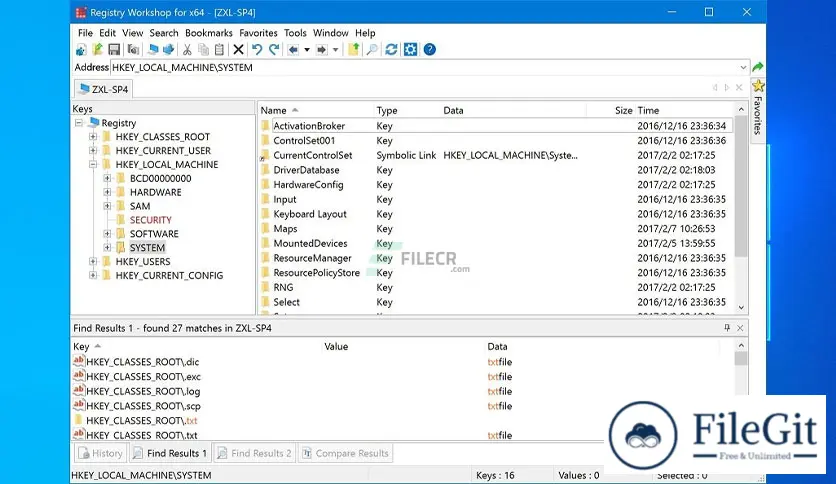Undo the last registry change
The width and height of the screenshot is (836, 484).
(x=257, y=50)
